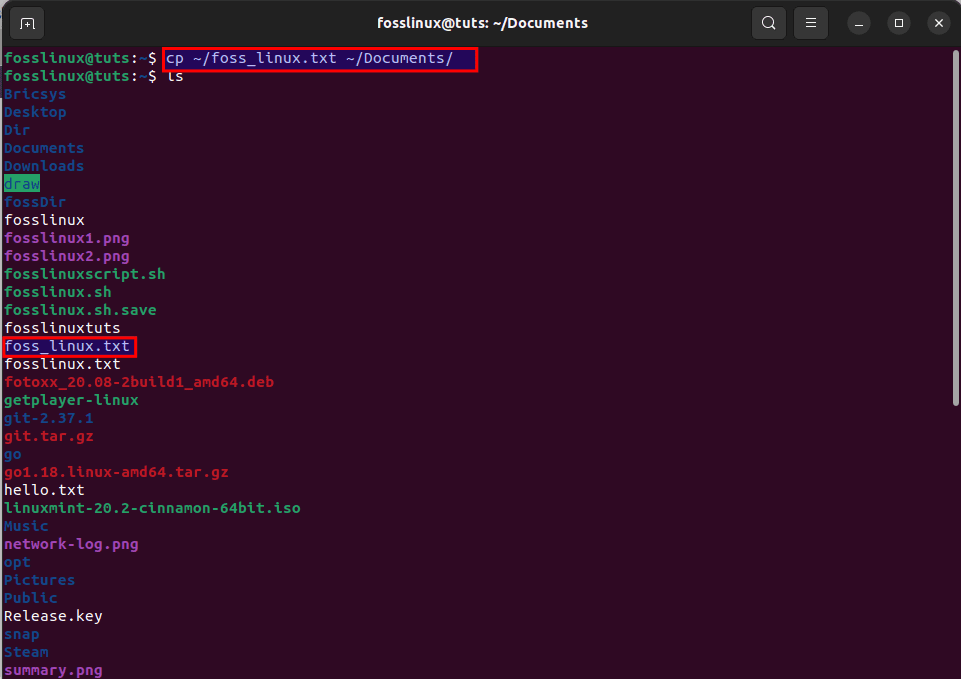
Task: Click the Downloads folder name in listing
Action: click(44, 166)
